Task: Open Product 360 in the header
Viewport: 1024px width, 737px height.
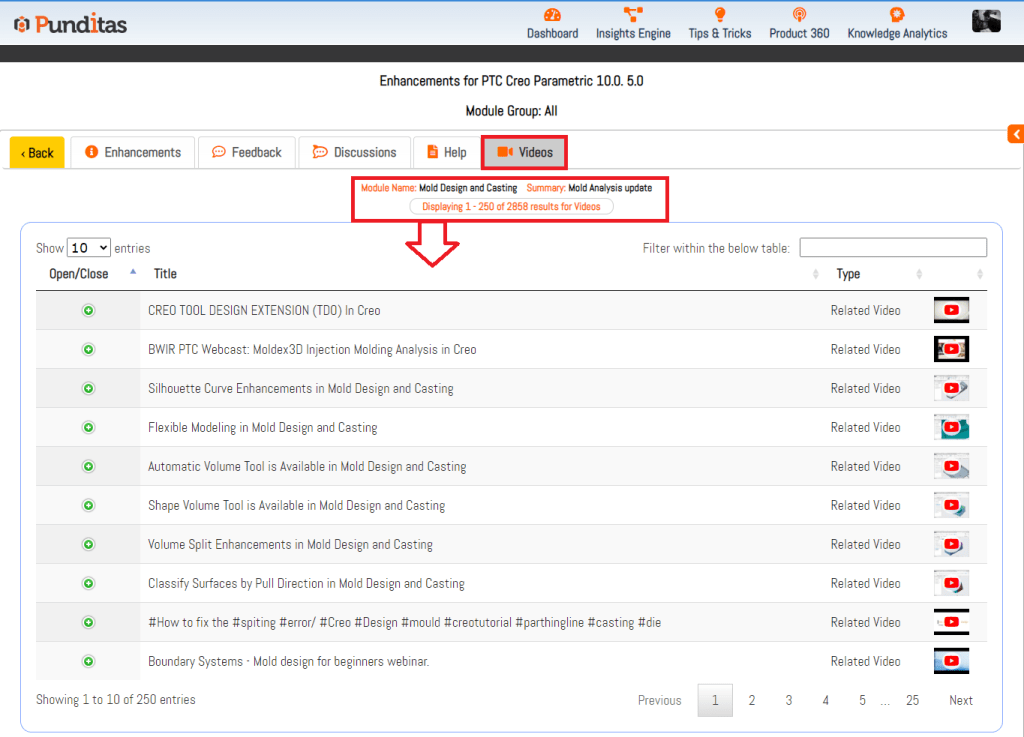Action: 799,15
